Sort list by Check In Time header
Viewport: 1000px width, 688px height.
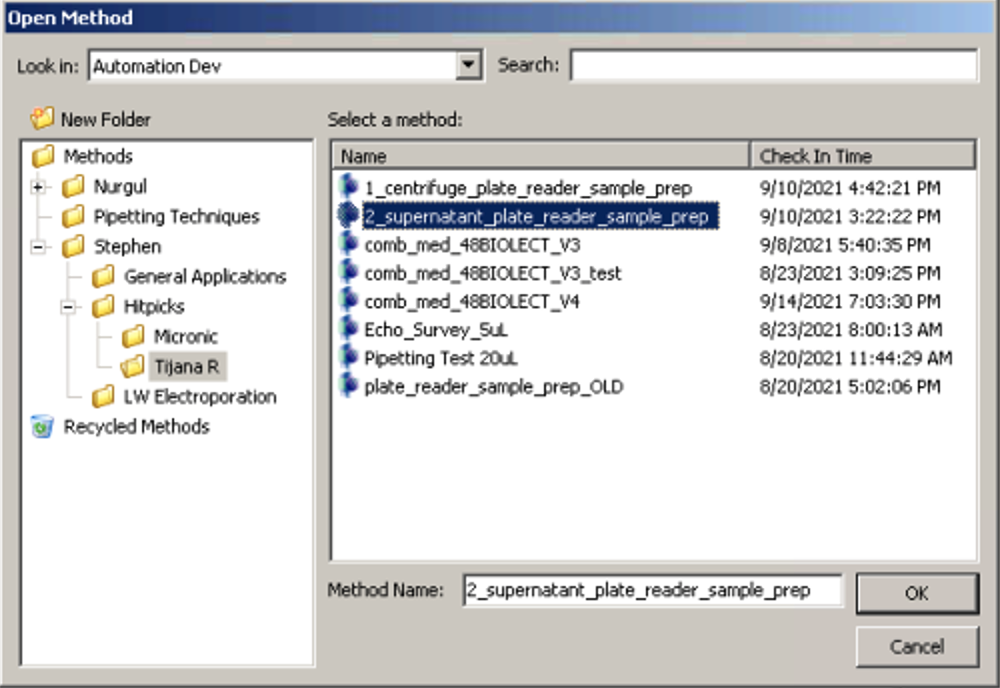pos(862,156)
